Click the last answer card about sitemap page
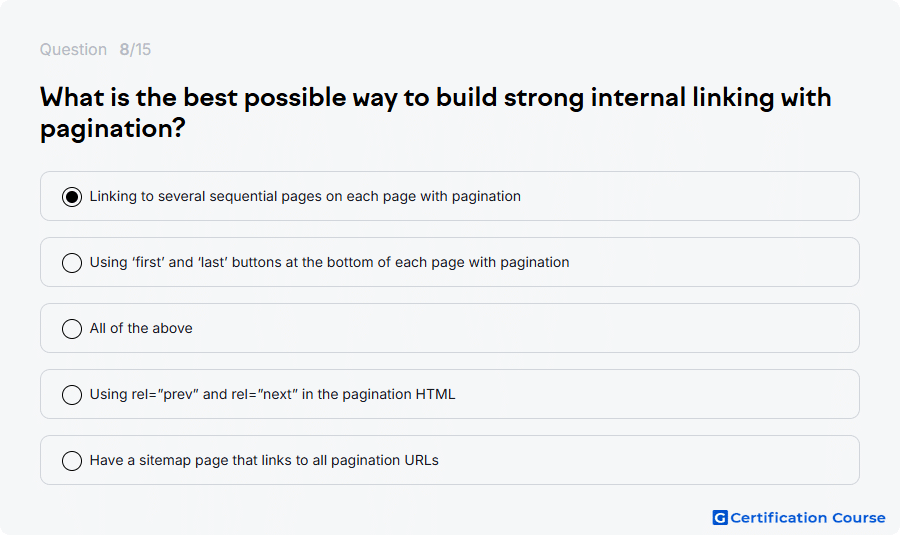This screenshot has width=900, height=535. click(x=450, y=460)
